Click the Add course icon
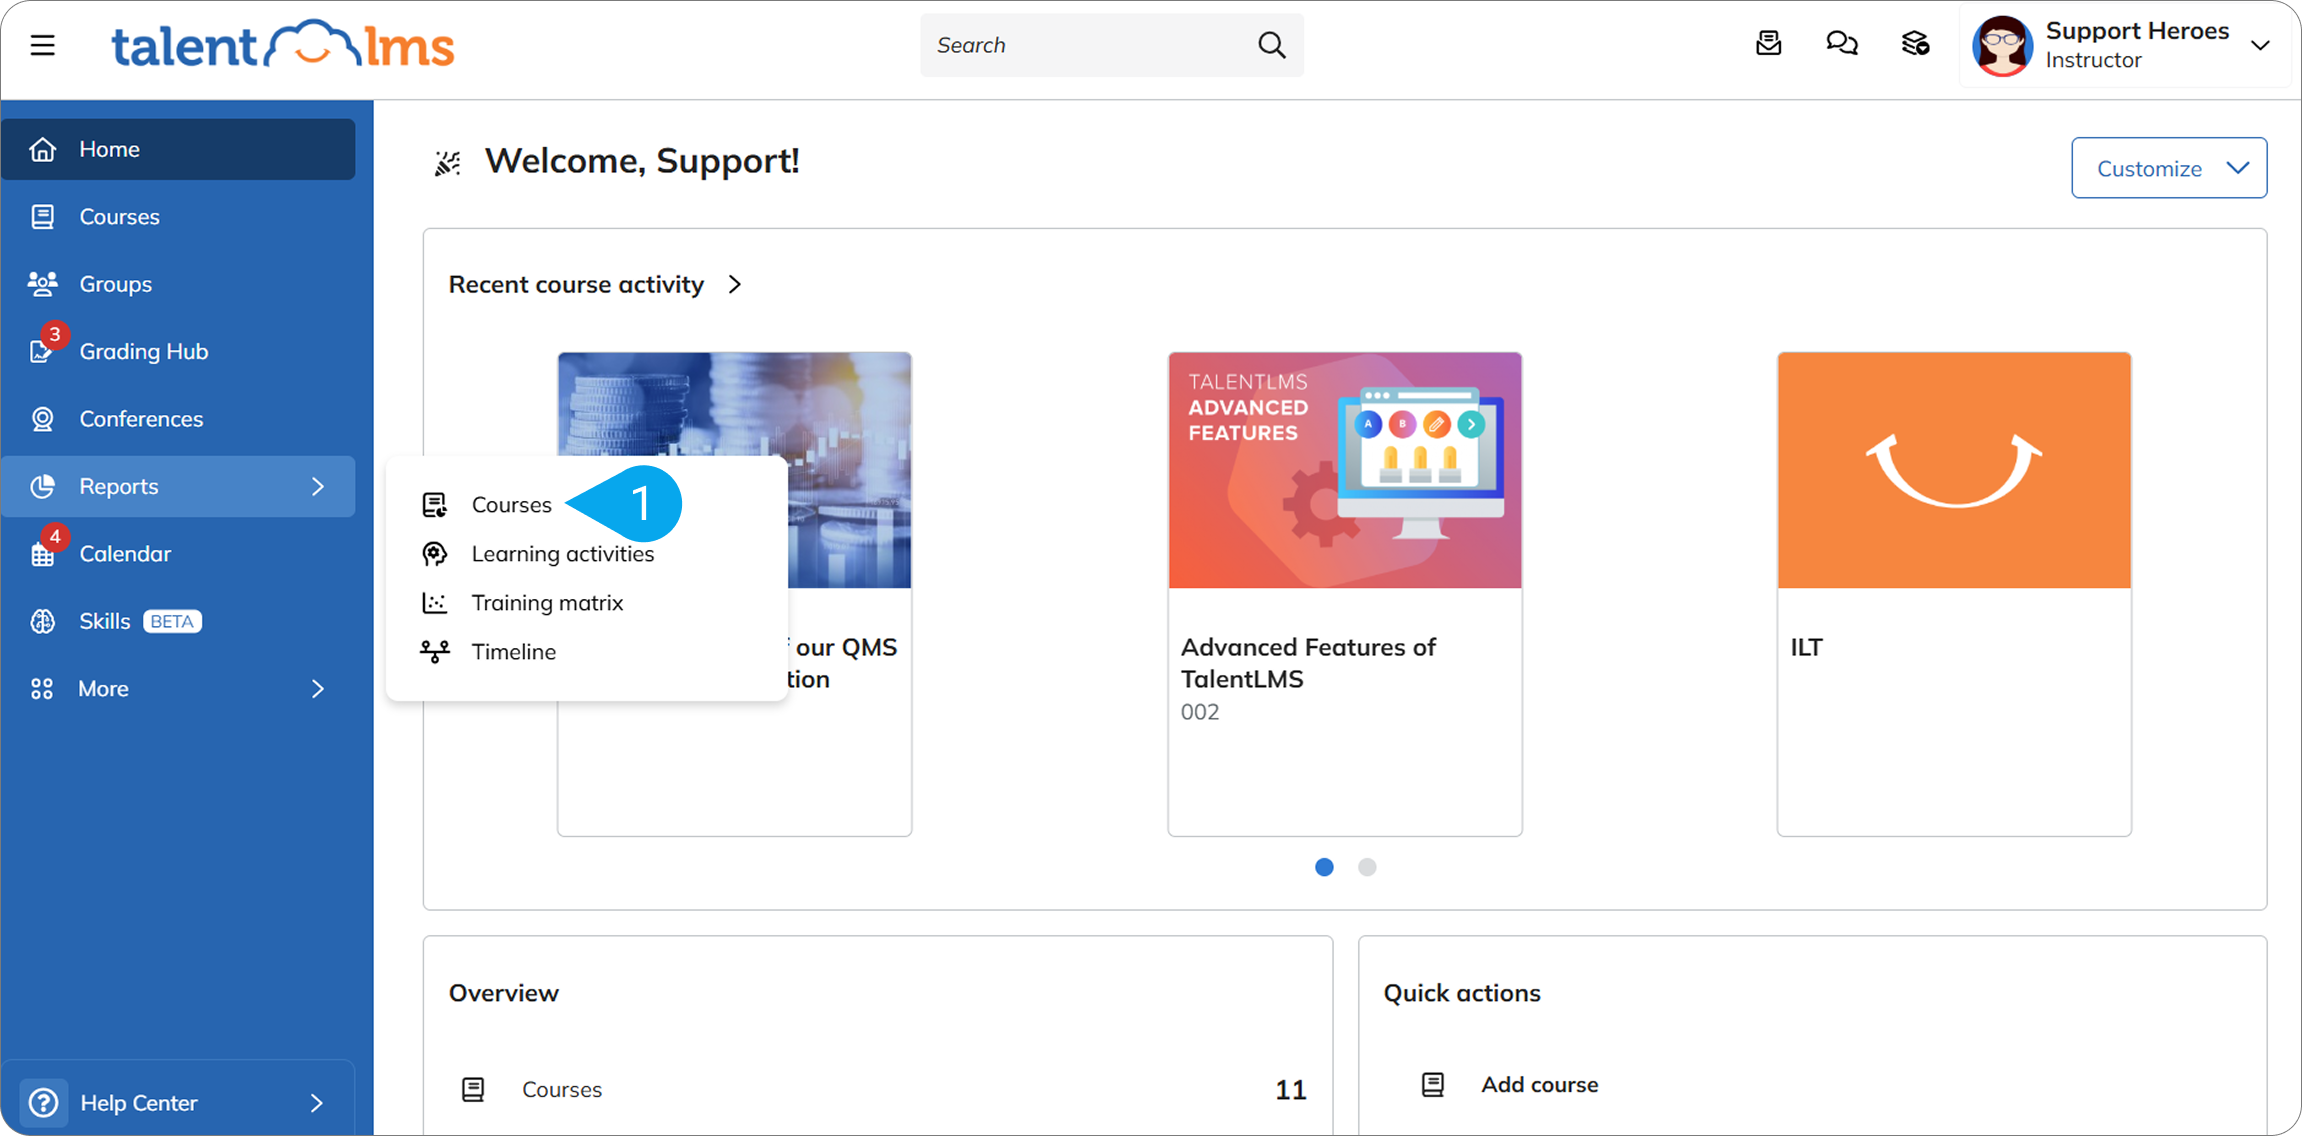The image size is (2302, 1136). pos(1432,1084)
